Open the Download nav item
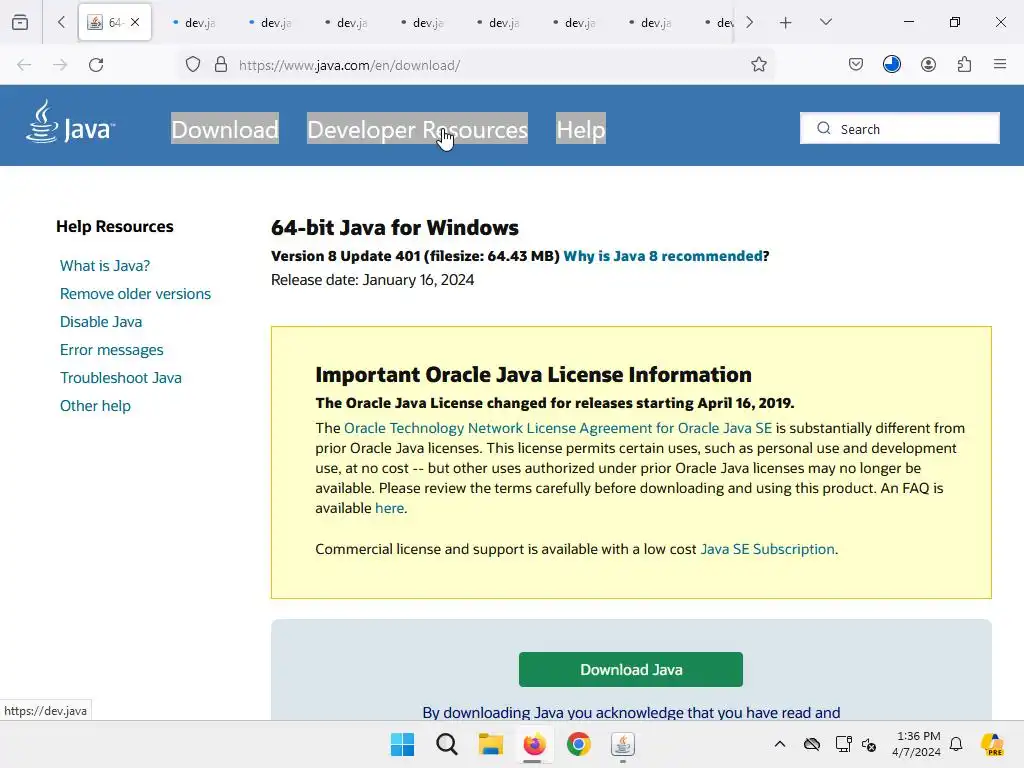The height and width of the screenshot is (768, 1024). pyautogui.click(x=225, y=129)
